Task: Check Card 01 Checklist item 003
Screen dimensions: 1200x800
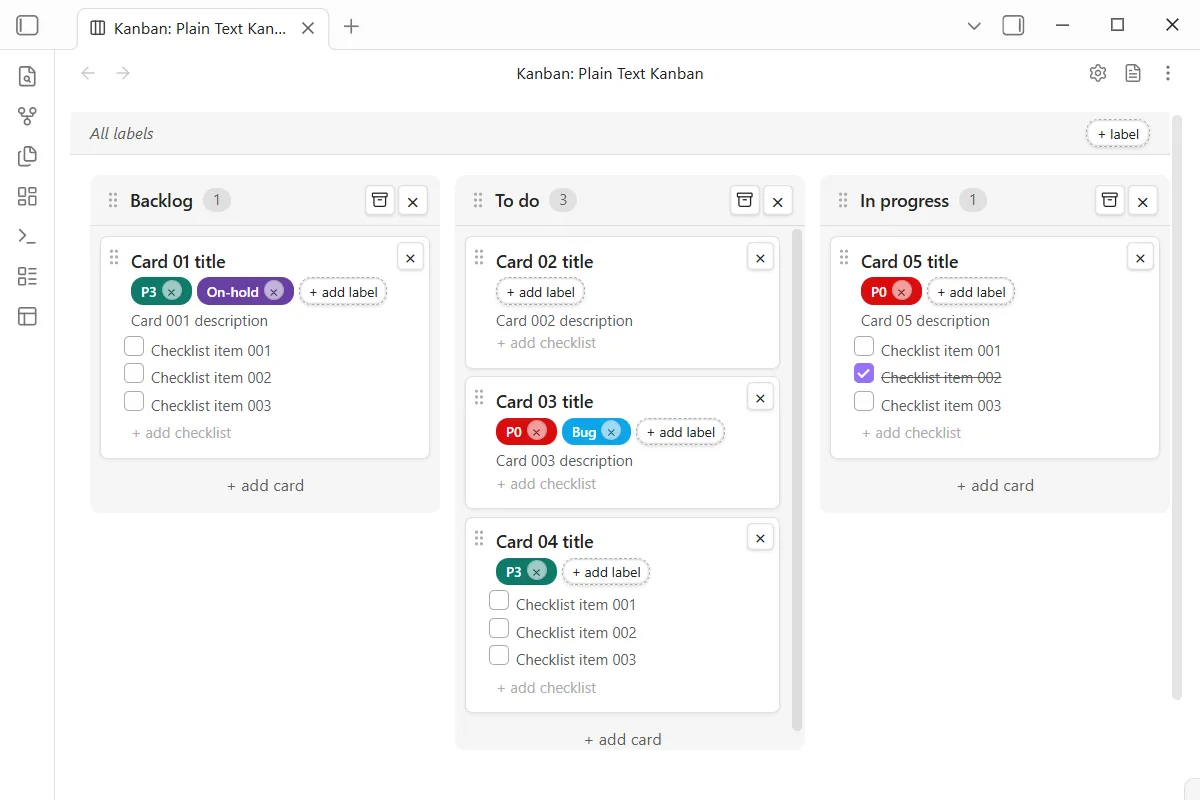Action: pos(134,402)
